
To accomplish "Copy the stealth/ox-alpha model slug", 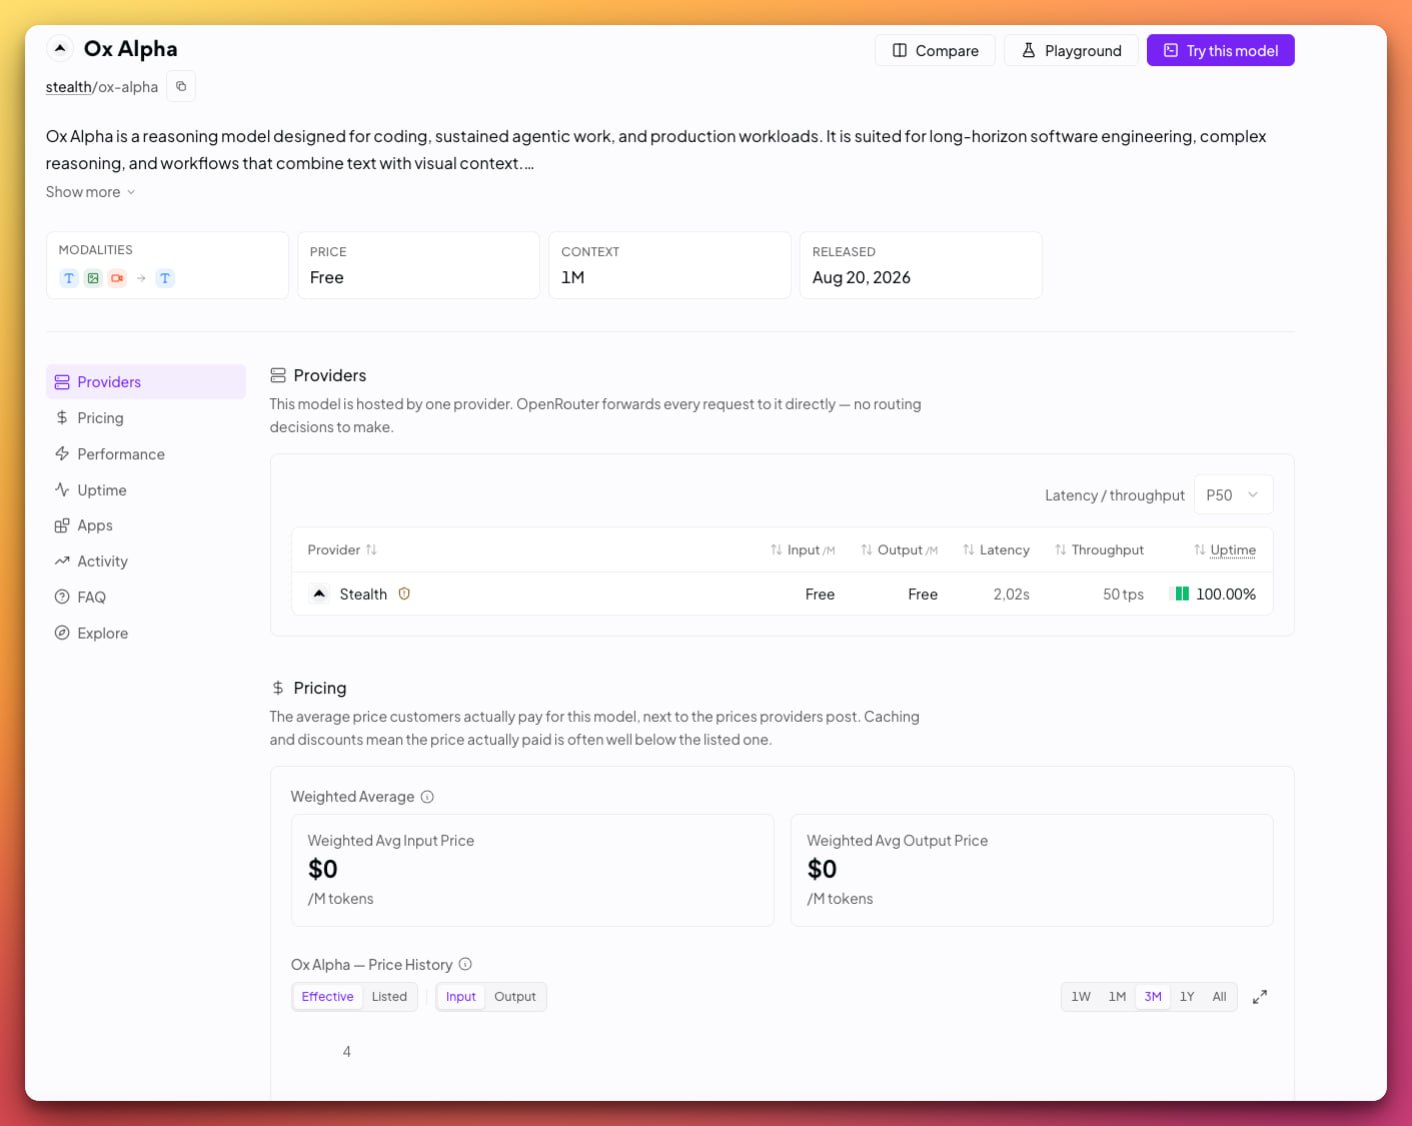I will pyautogui.click(x=181, y=87).
